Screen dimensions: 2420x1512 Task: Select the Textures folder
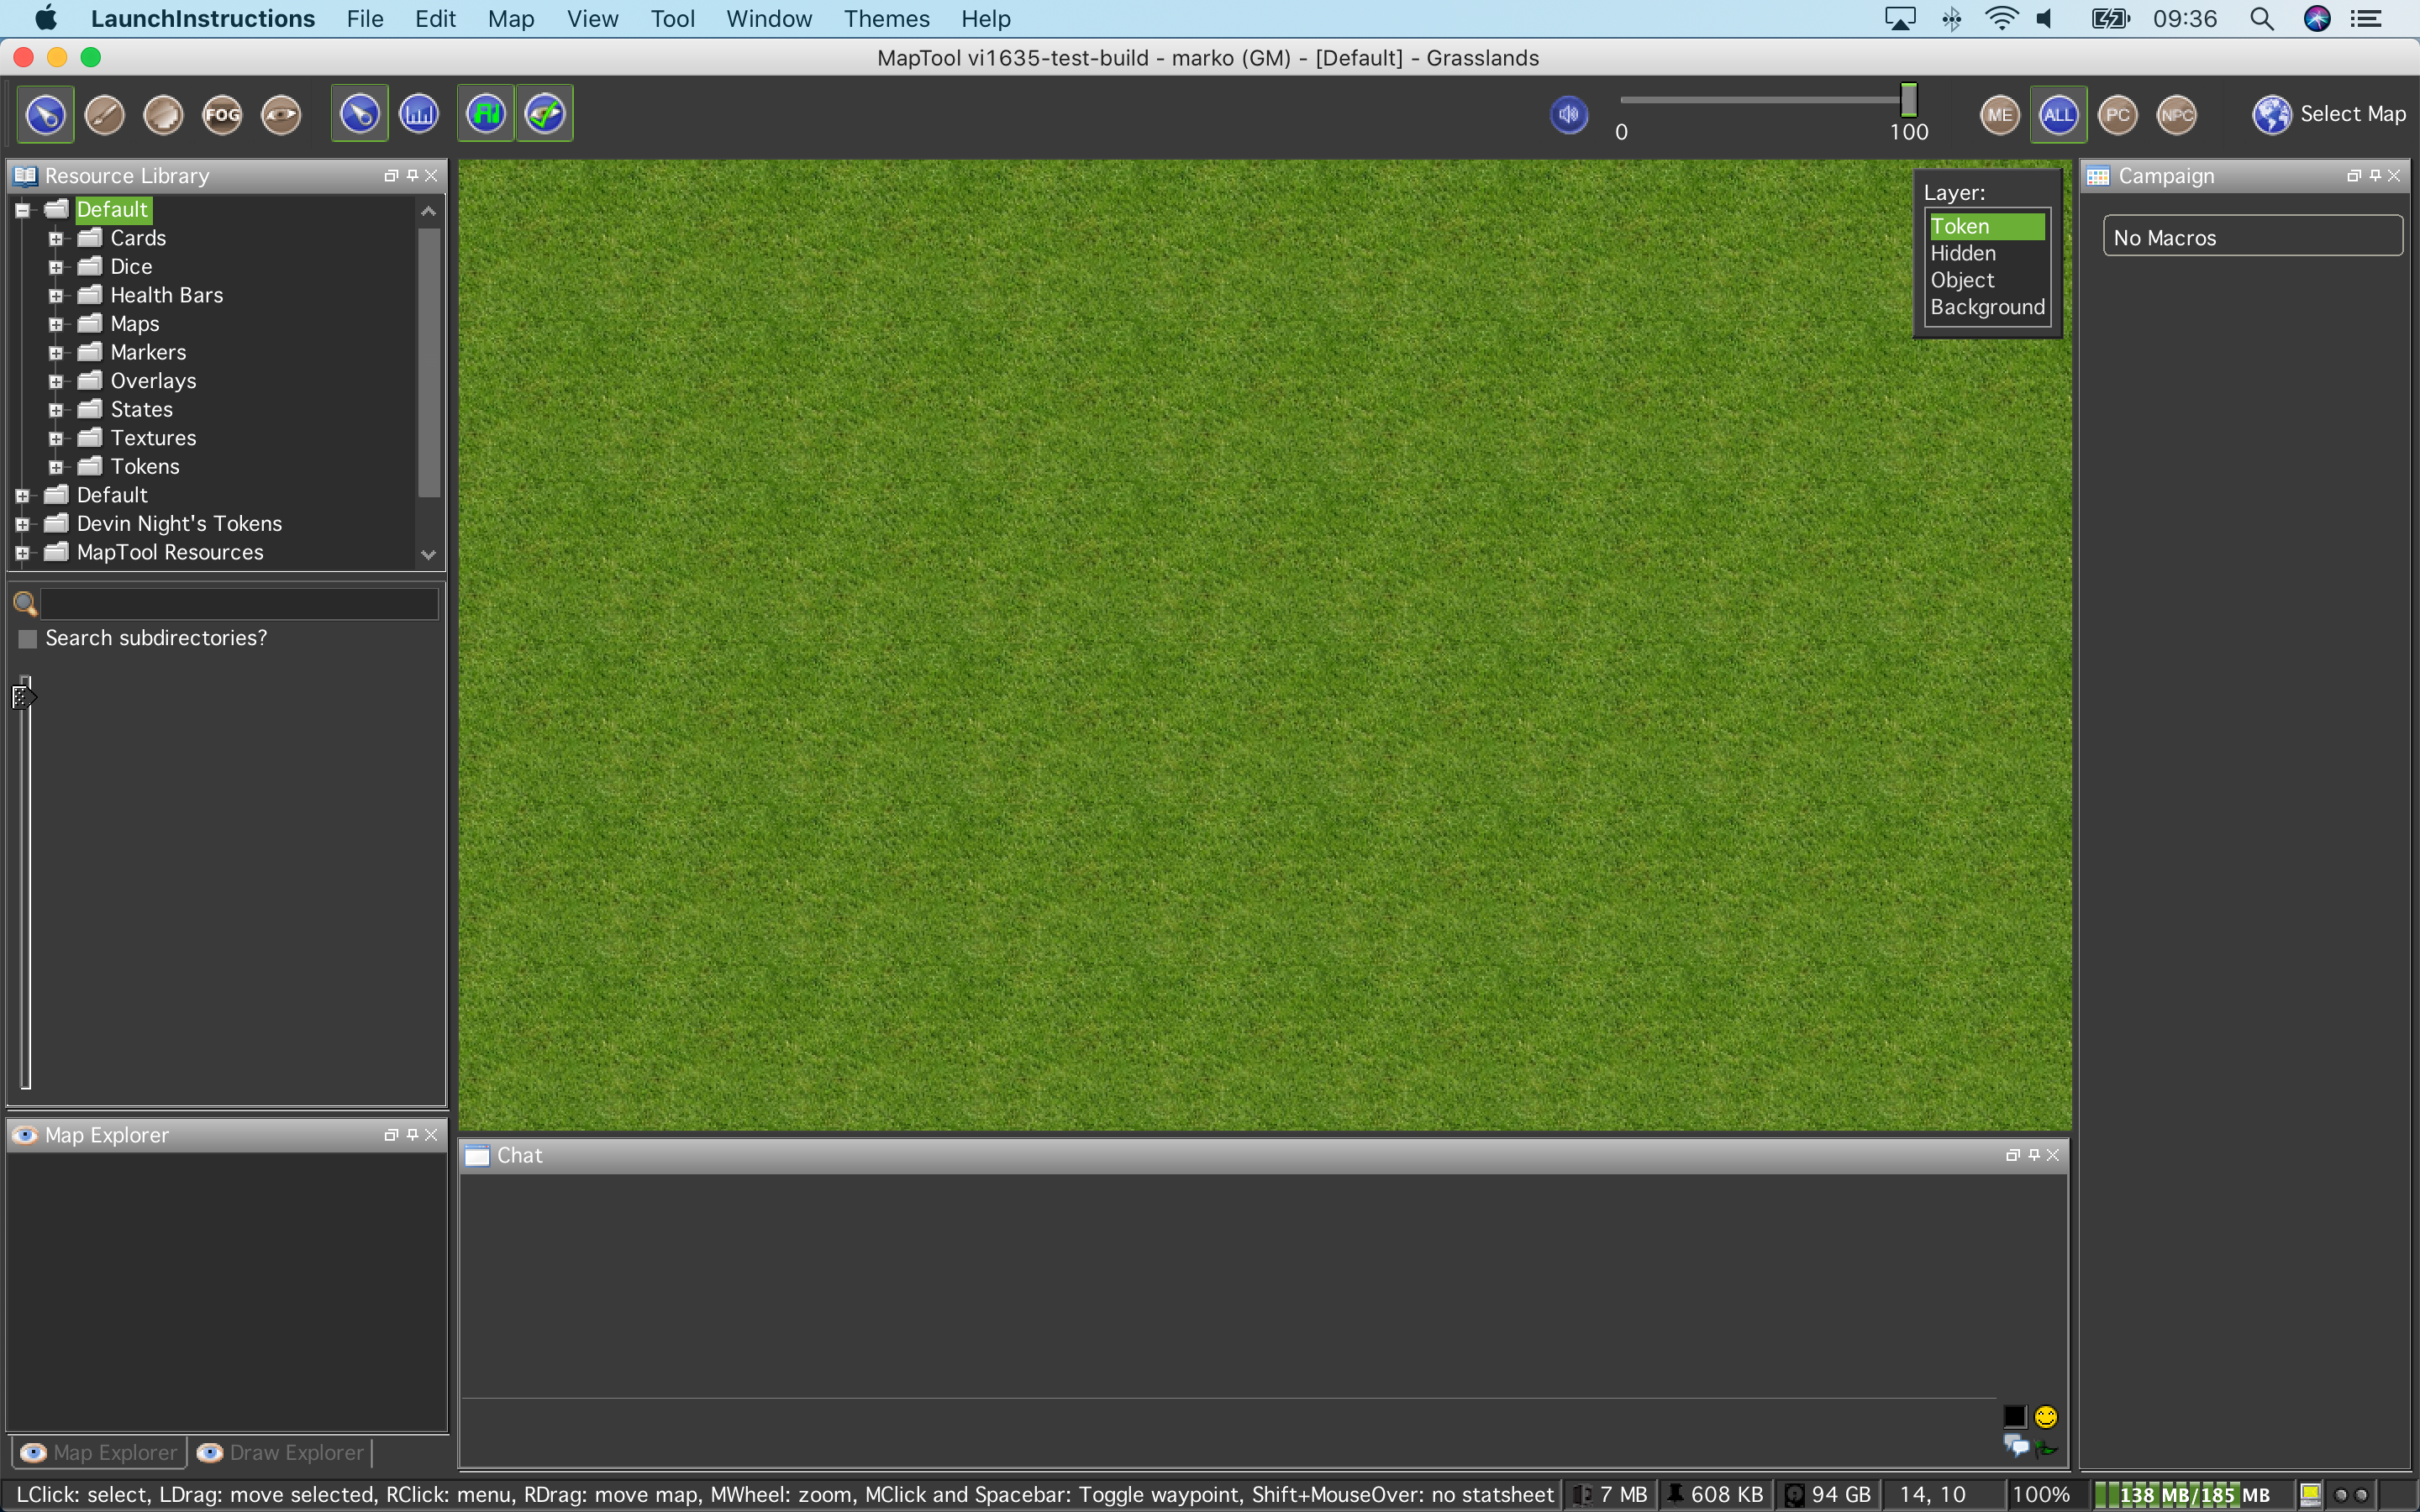153,438
